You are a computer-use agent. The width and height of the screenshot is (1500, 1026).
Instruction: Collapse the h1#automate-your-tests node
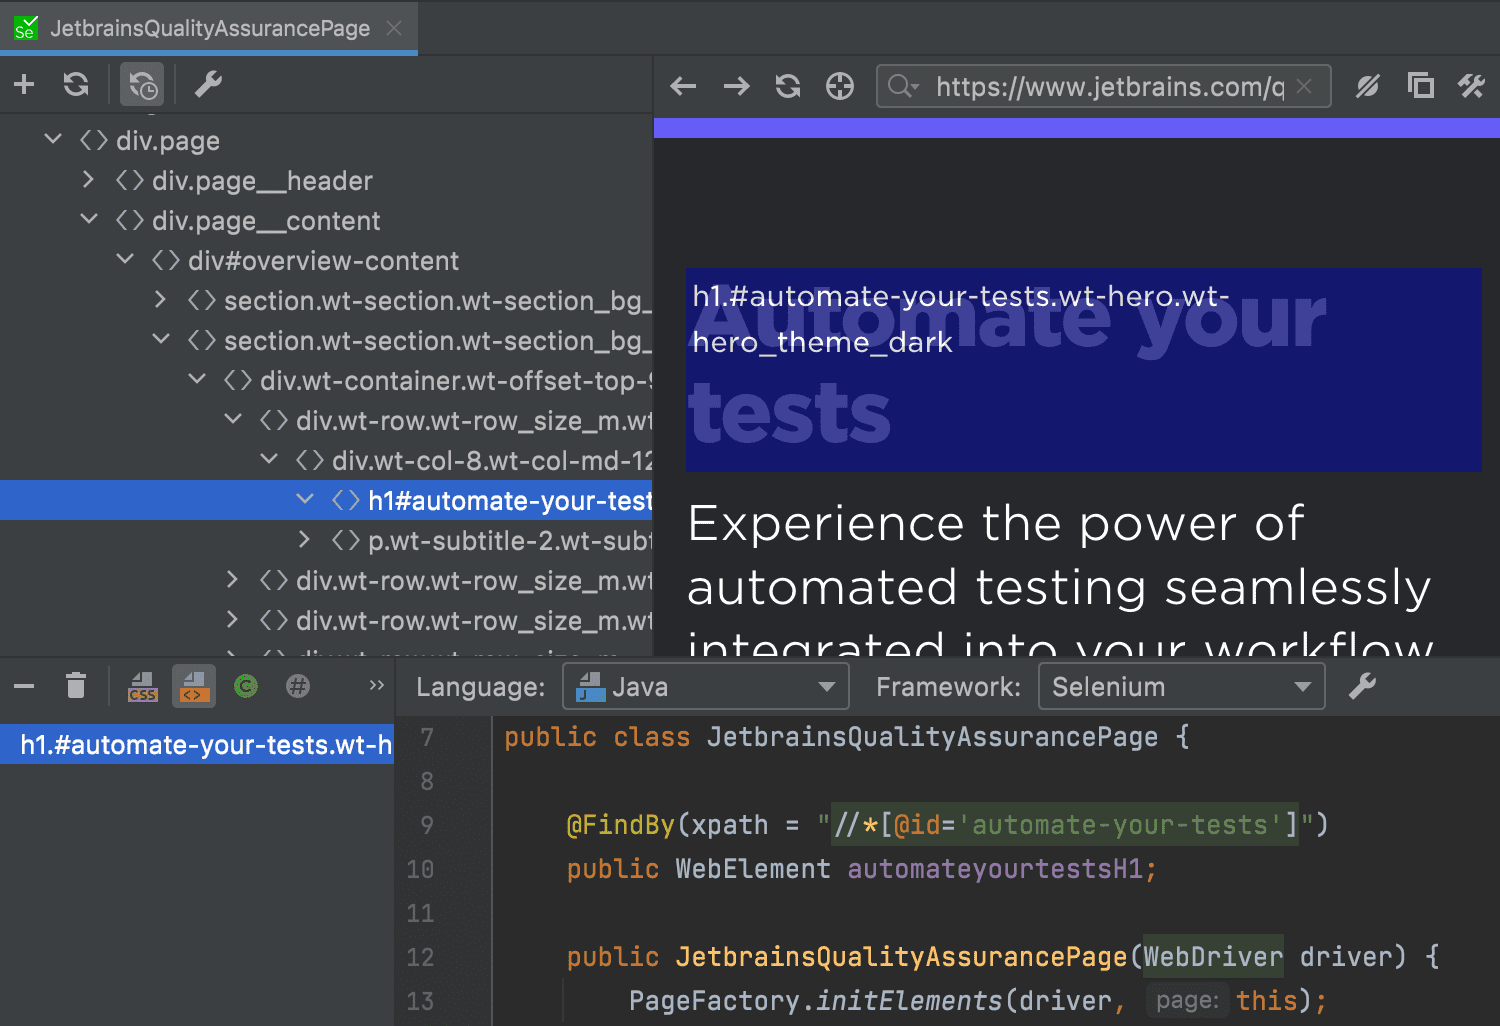(305, 500)
